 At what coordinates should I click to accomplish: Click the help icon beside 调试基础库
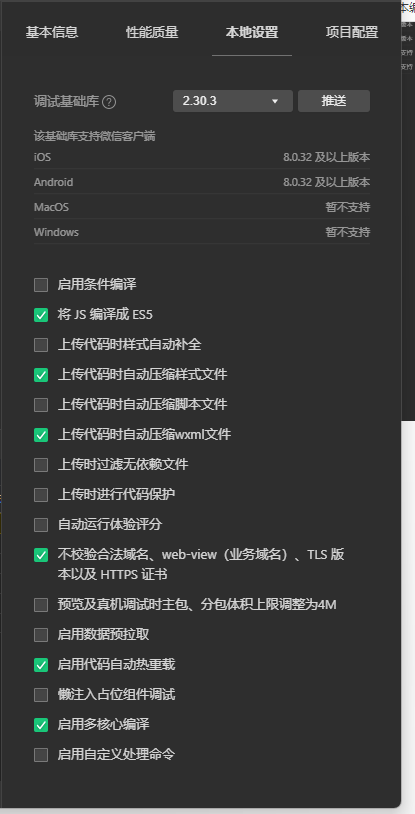point(109,102)
